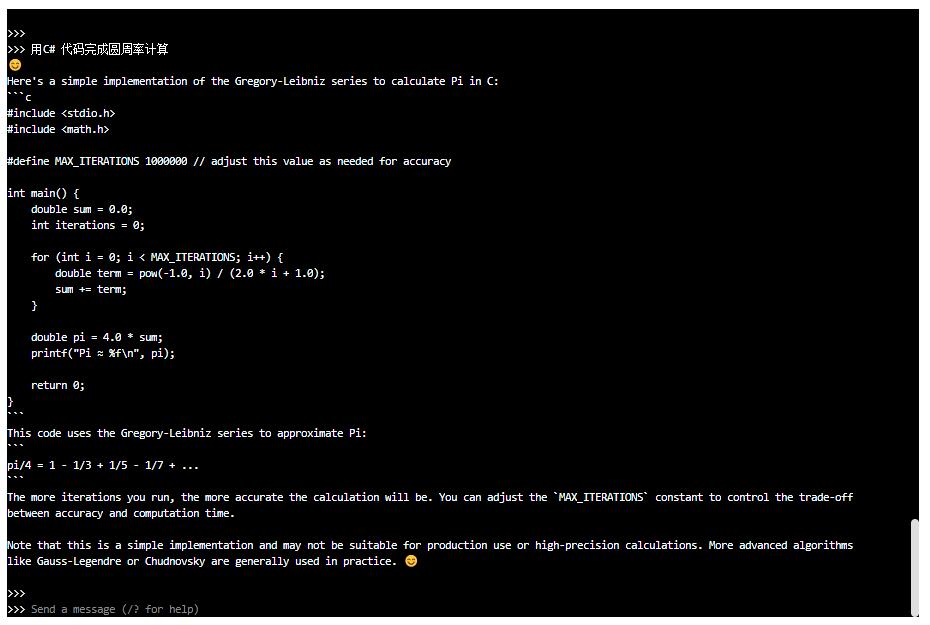Click the vertical scrollbar thumb at right
The width and height of the screenshot is (930, 625).
(915, 567)
